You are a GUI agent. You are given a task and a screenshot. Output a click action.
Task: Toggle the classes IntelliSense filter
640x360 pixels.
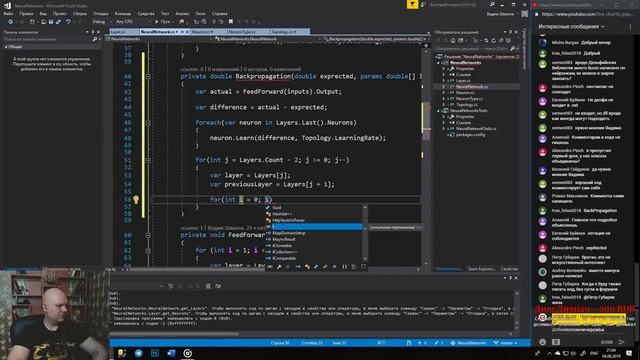[x=307, y=267]
